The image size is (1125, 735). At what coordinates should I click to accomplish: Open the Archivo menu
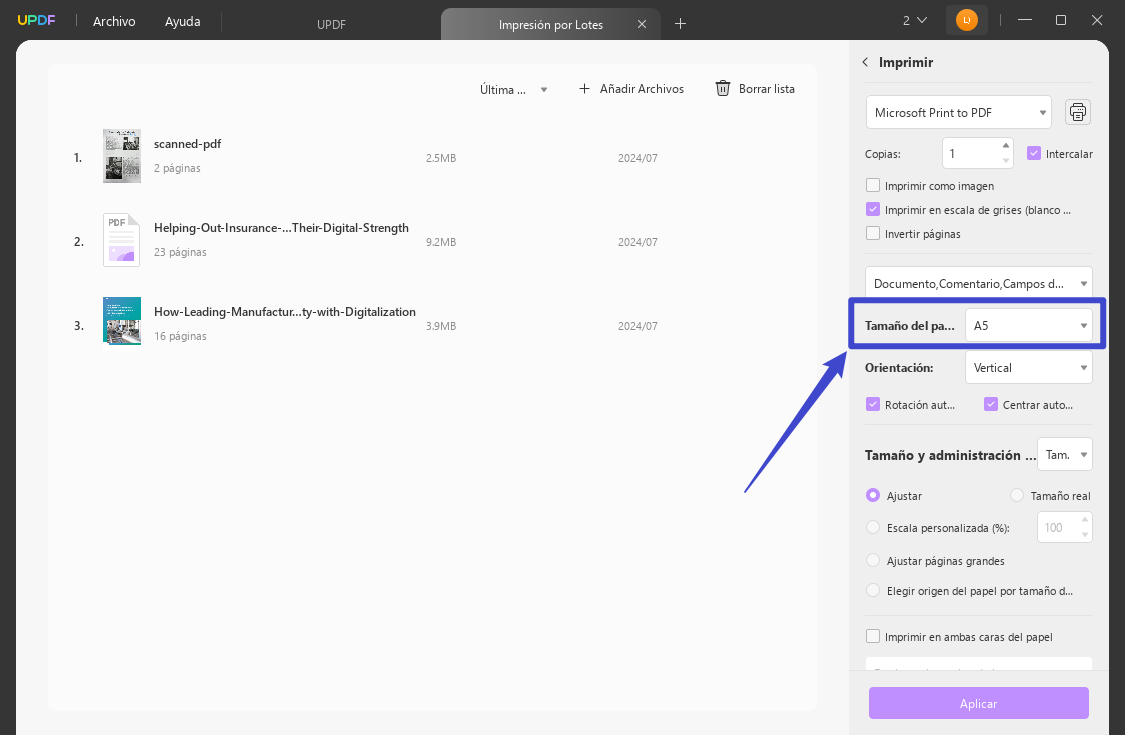114,21
